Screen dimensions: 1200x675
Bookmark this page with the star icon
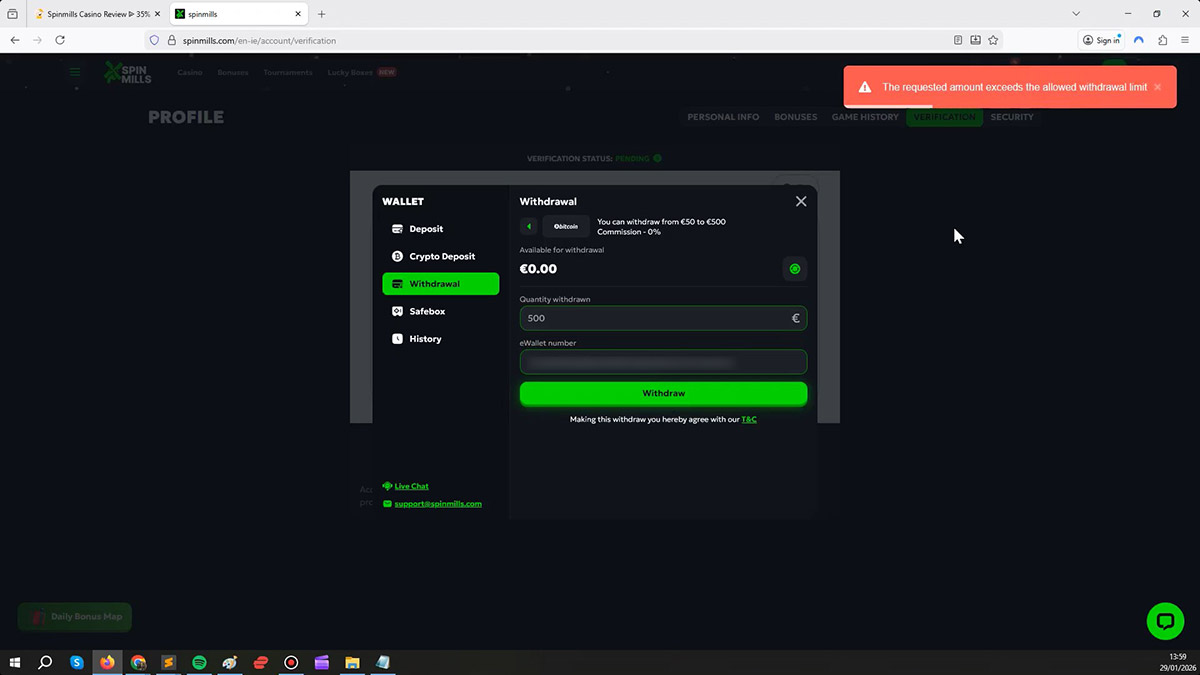click(x=993, y=40)
